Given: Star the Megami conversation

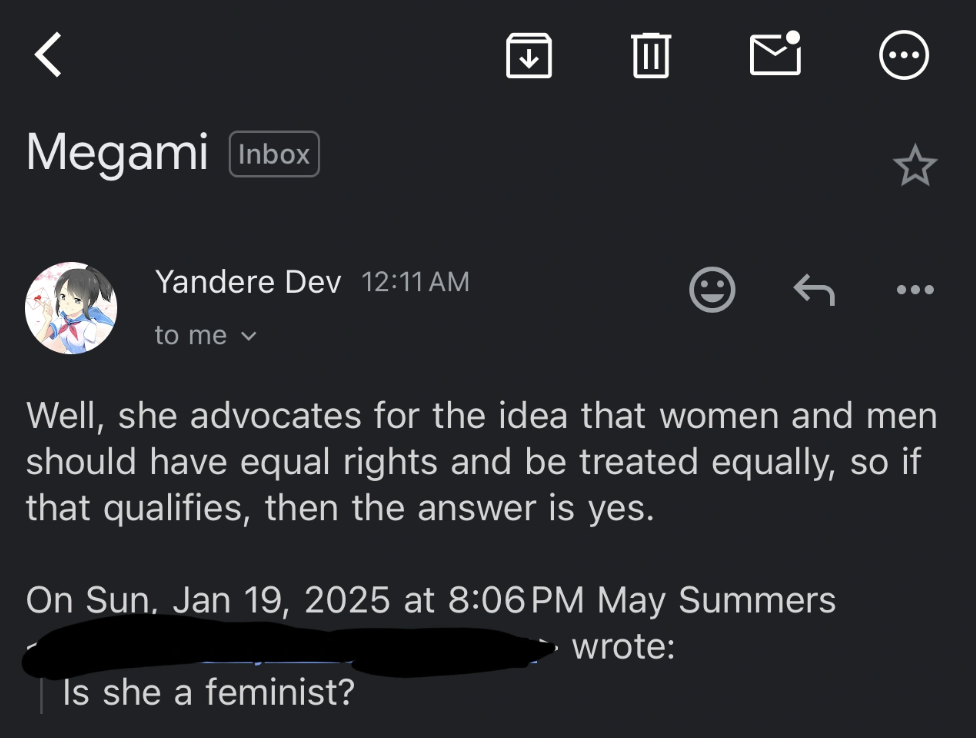Looking at the screenshot, I should coord(914,166).
